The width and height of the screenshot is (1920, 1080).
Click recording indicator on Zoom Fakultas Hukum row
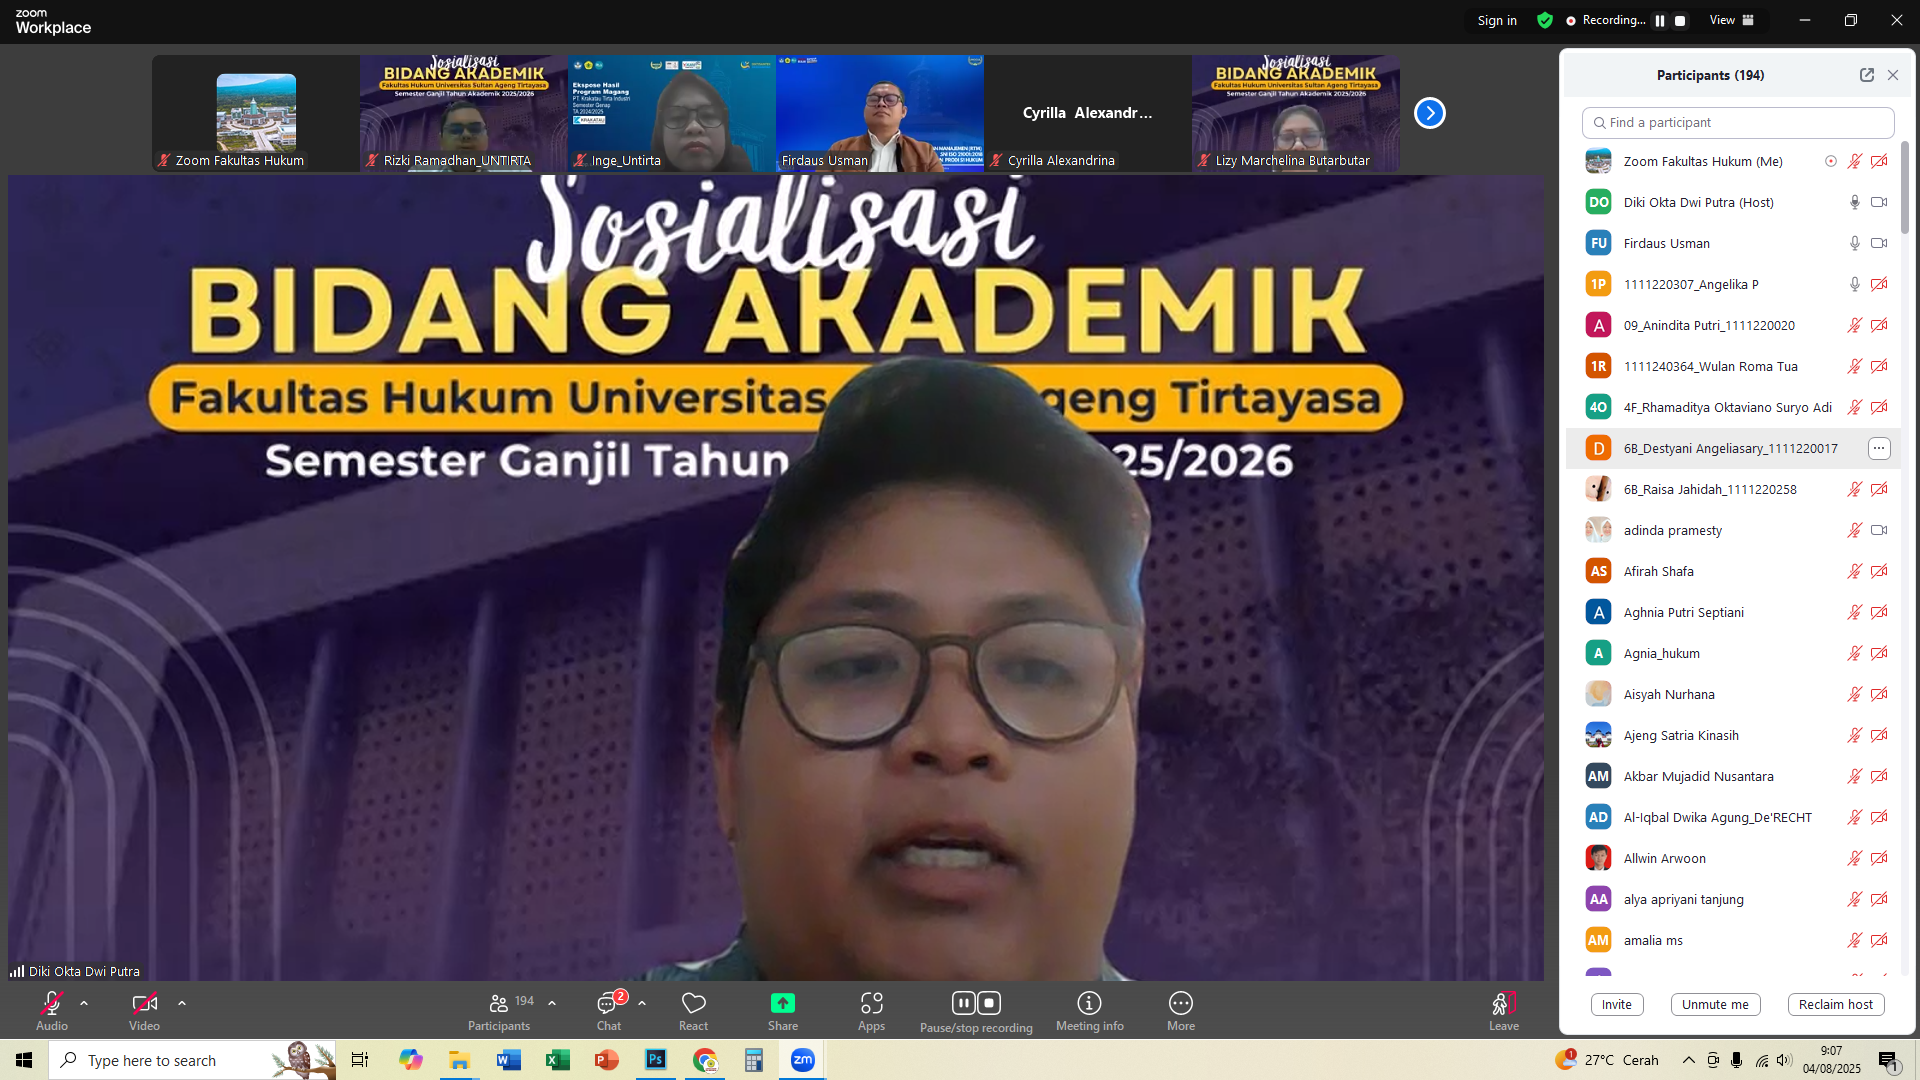tap(1831, 161)
